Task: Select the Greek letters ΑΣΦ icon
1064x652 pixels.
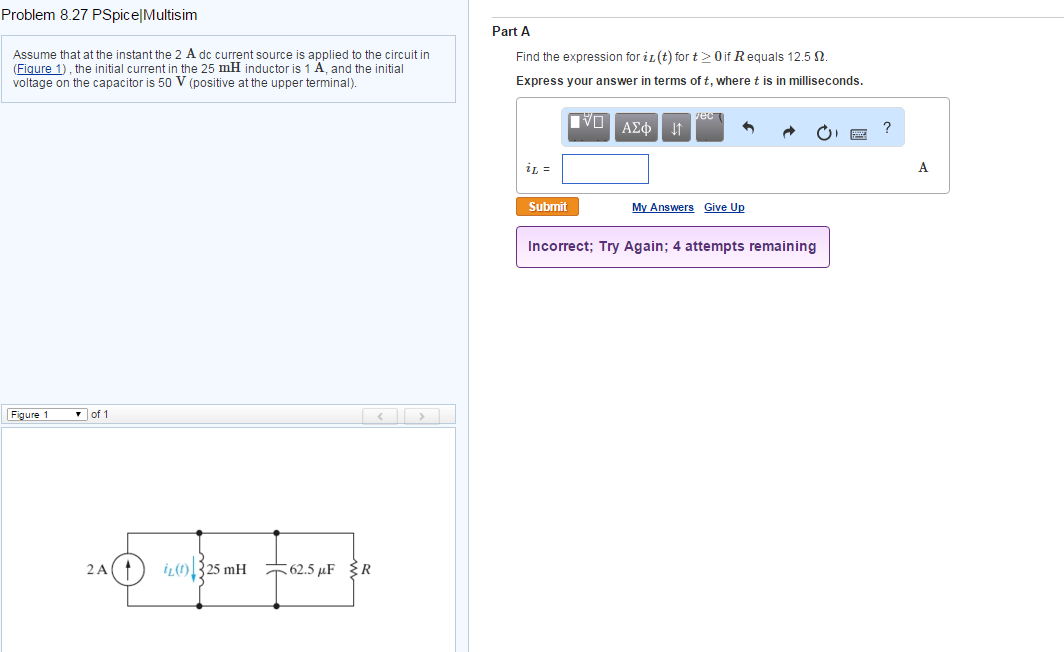Action: 636,127
